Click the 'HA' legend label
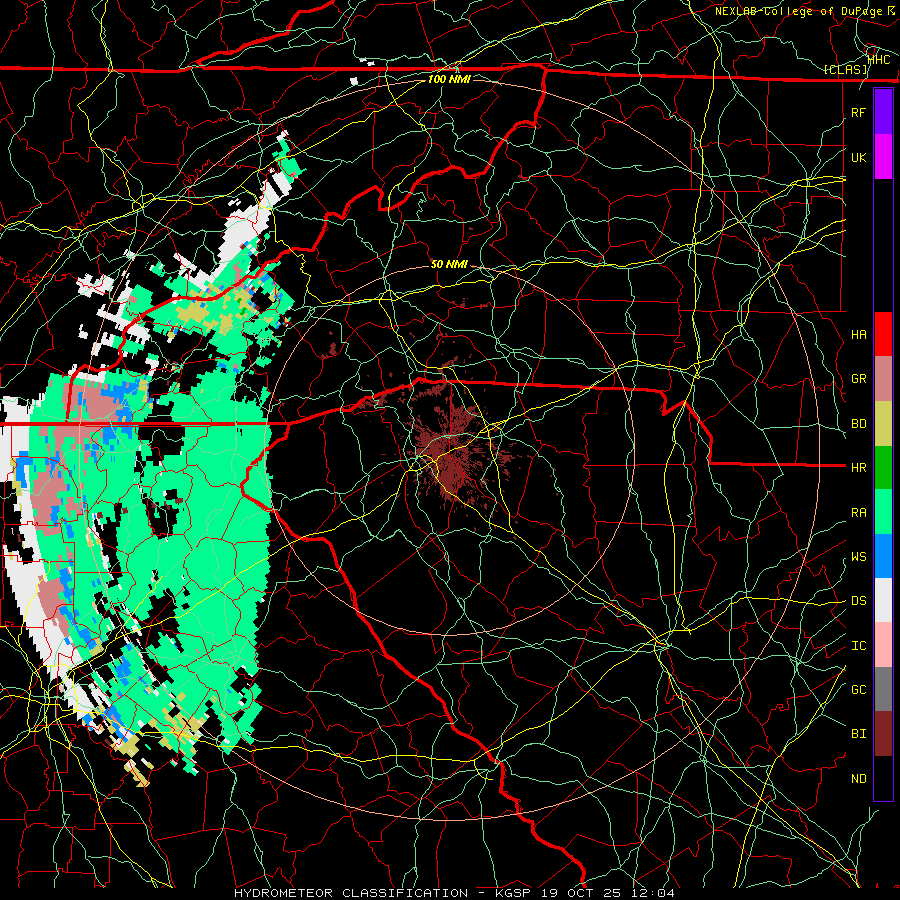The height and width of the screenshot is (900, 900). 858,335
